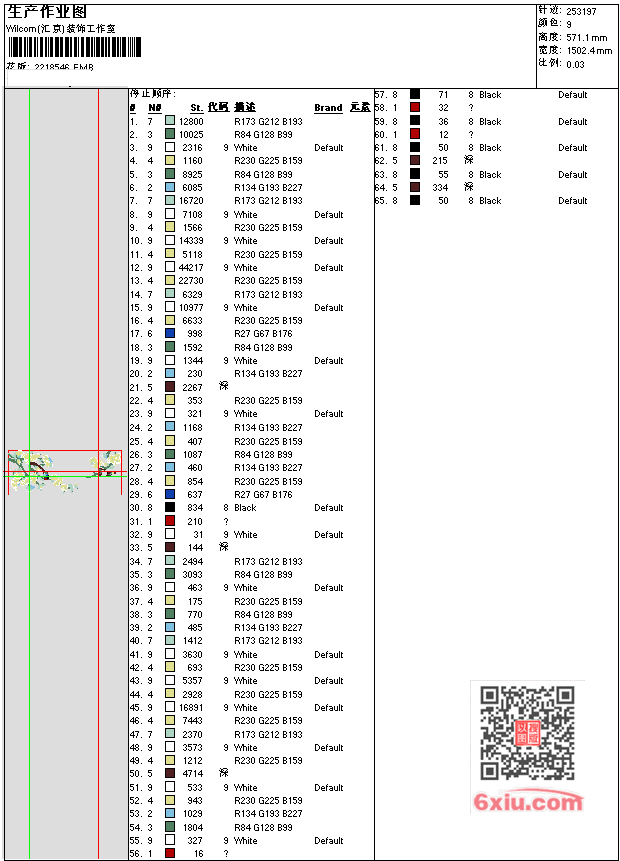Select stitch count '14339' in row 10

(191, 241)
